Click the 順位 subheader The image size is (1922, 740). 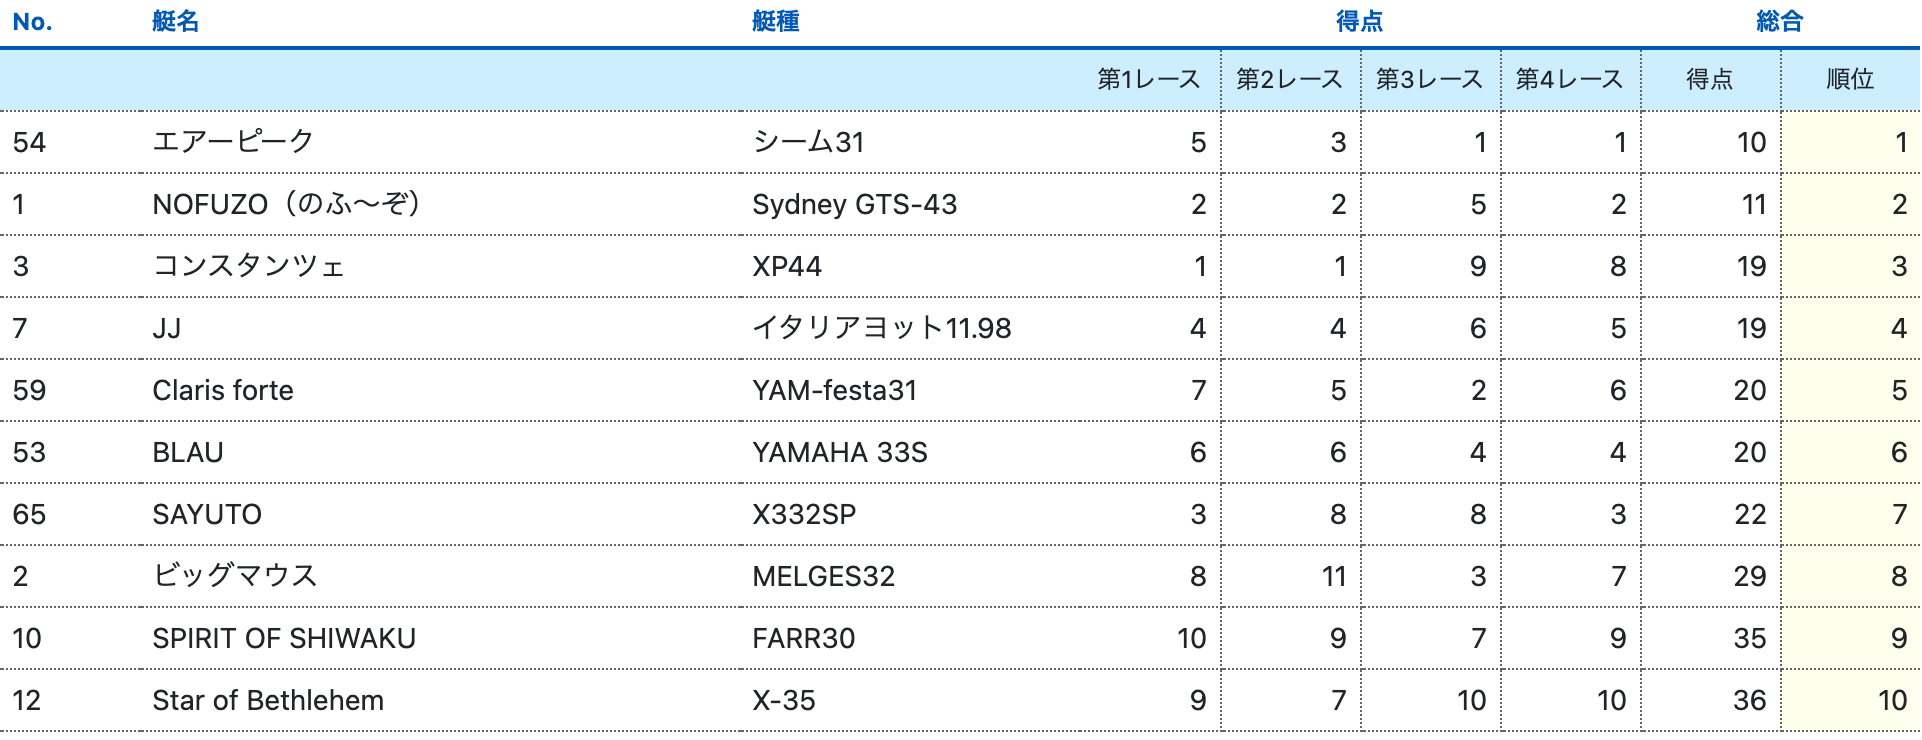tap(1849, 79)
